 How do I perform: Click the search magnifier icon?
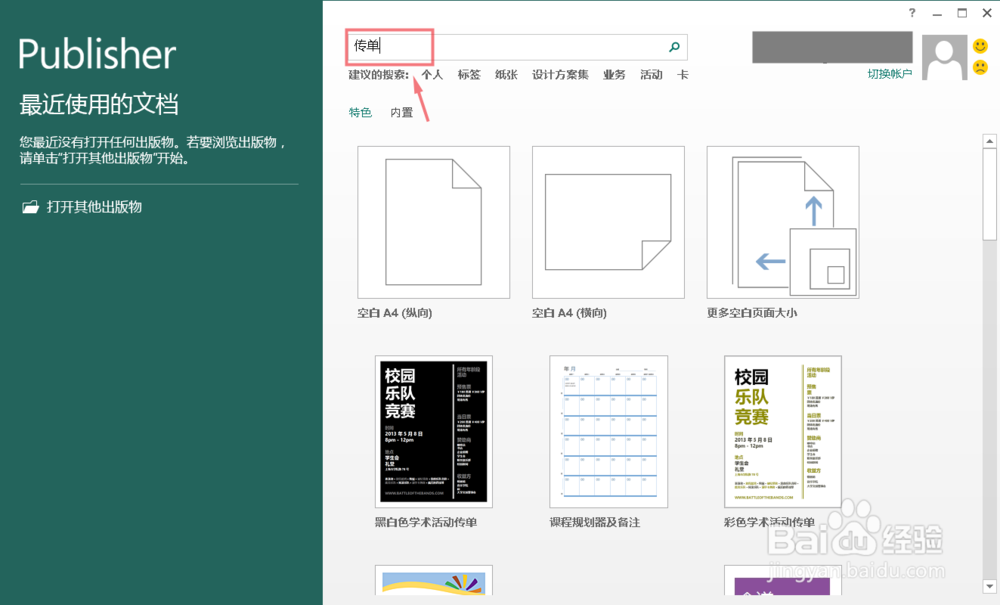click(674, 46)
